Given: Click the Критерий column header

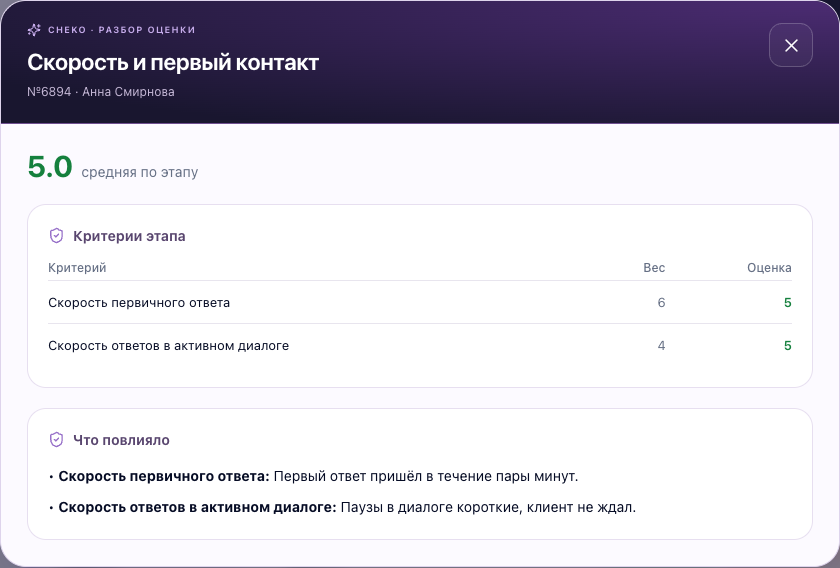Looking at the screenshot, I should pyautogui.click(x=77, y=267).
